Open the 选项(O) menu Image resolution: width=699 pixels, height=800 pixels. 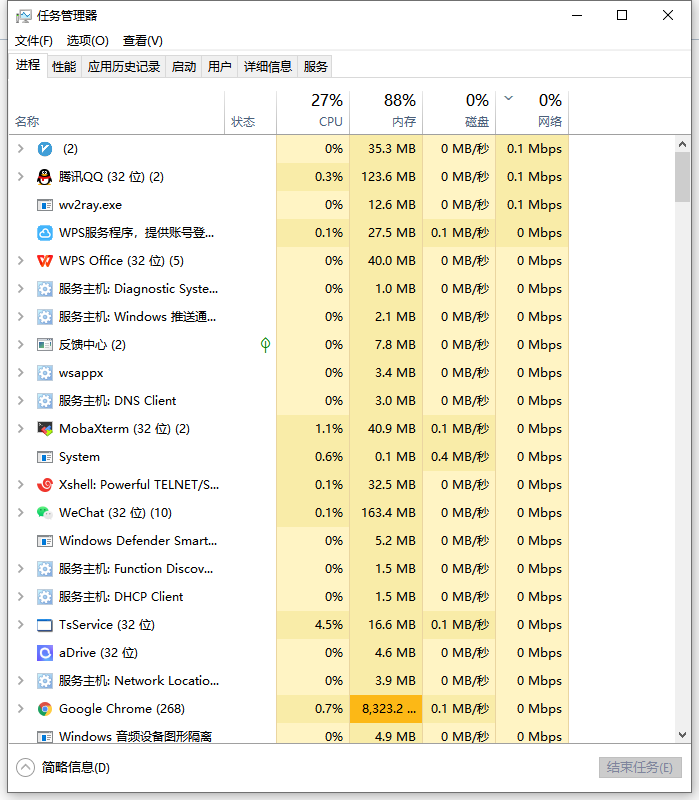(88, 41)
